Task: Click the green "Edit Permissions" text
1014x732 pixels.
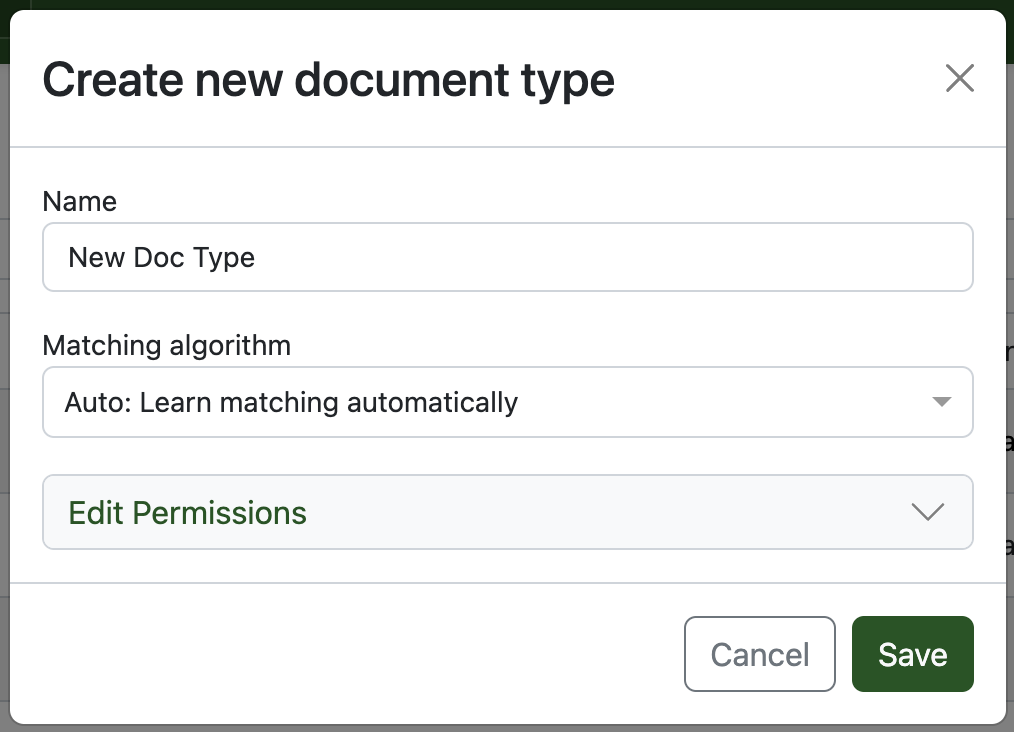Action: tap(187, 512)
